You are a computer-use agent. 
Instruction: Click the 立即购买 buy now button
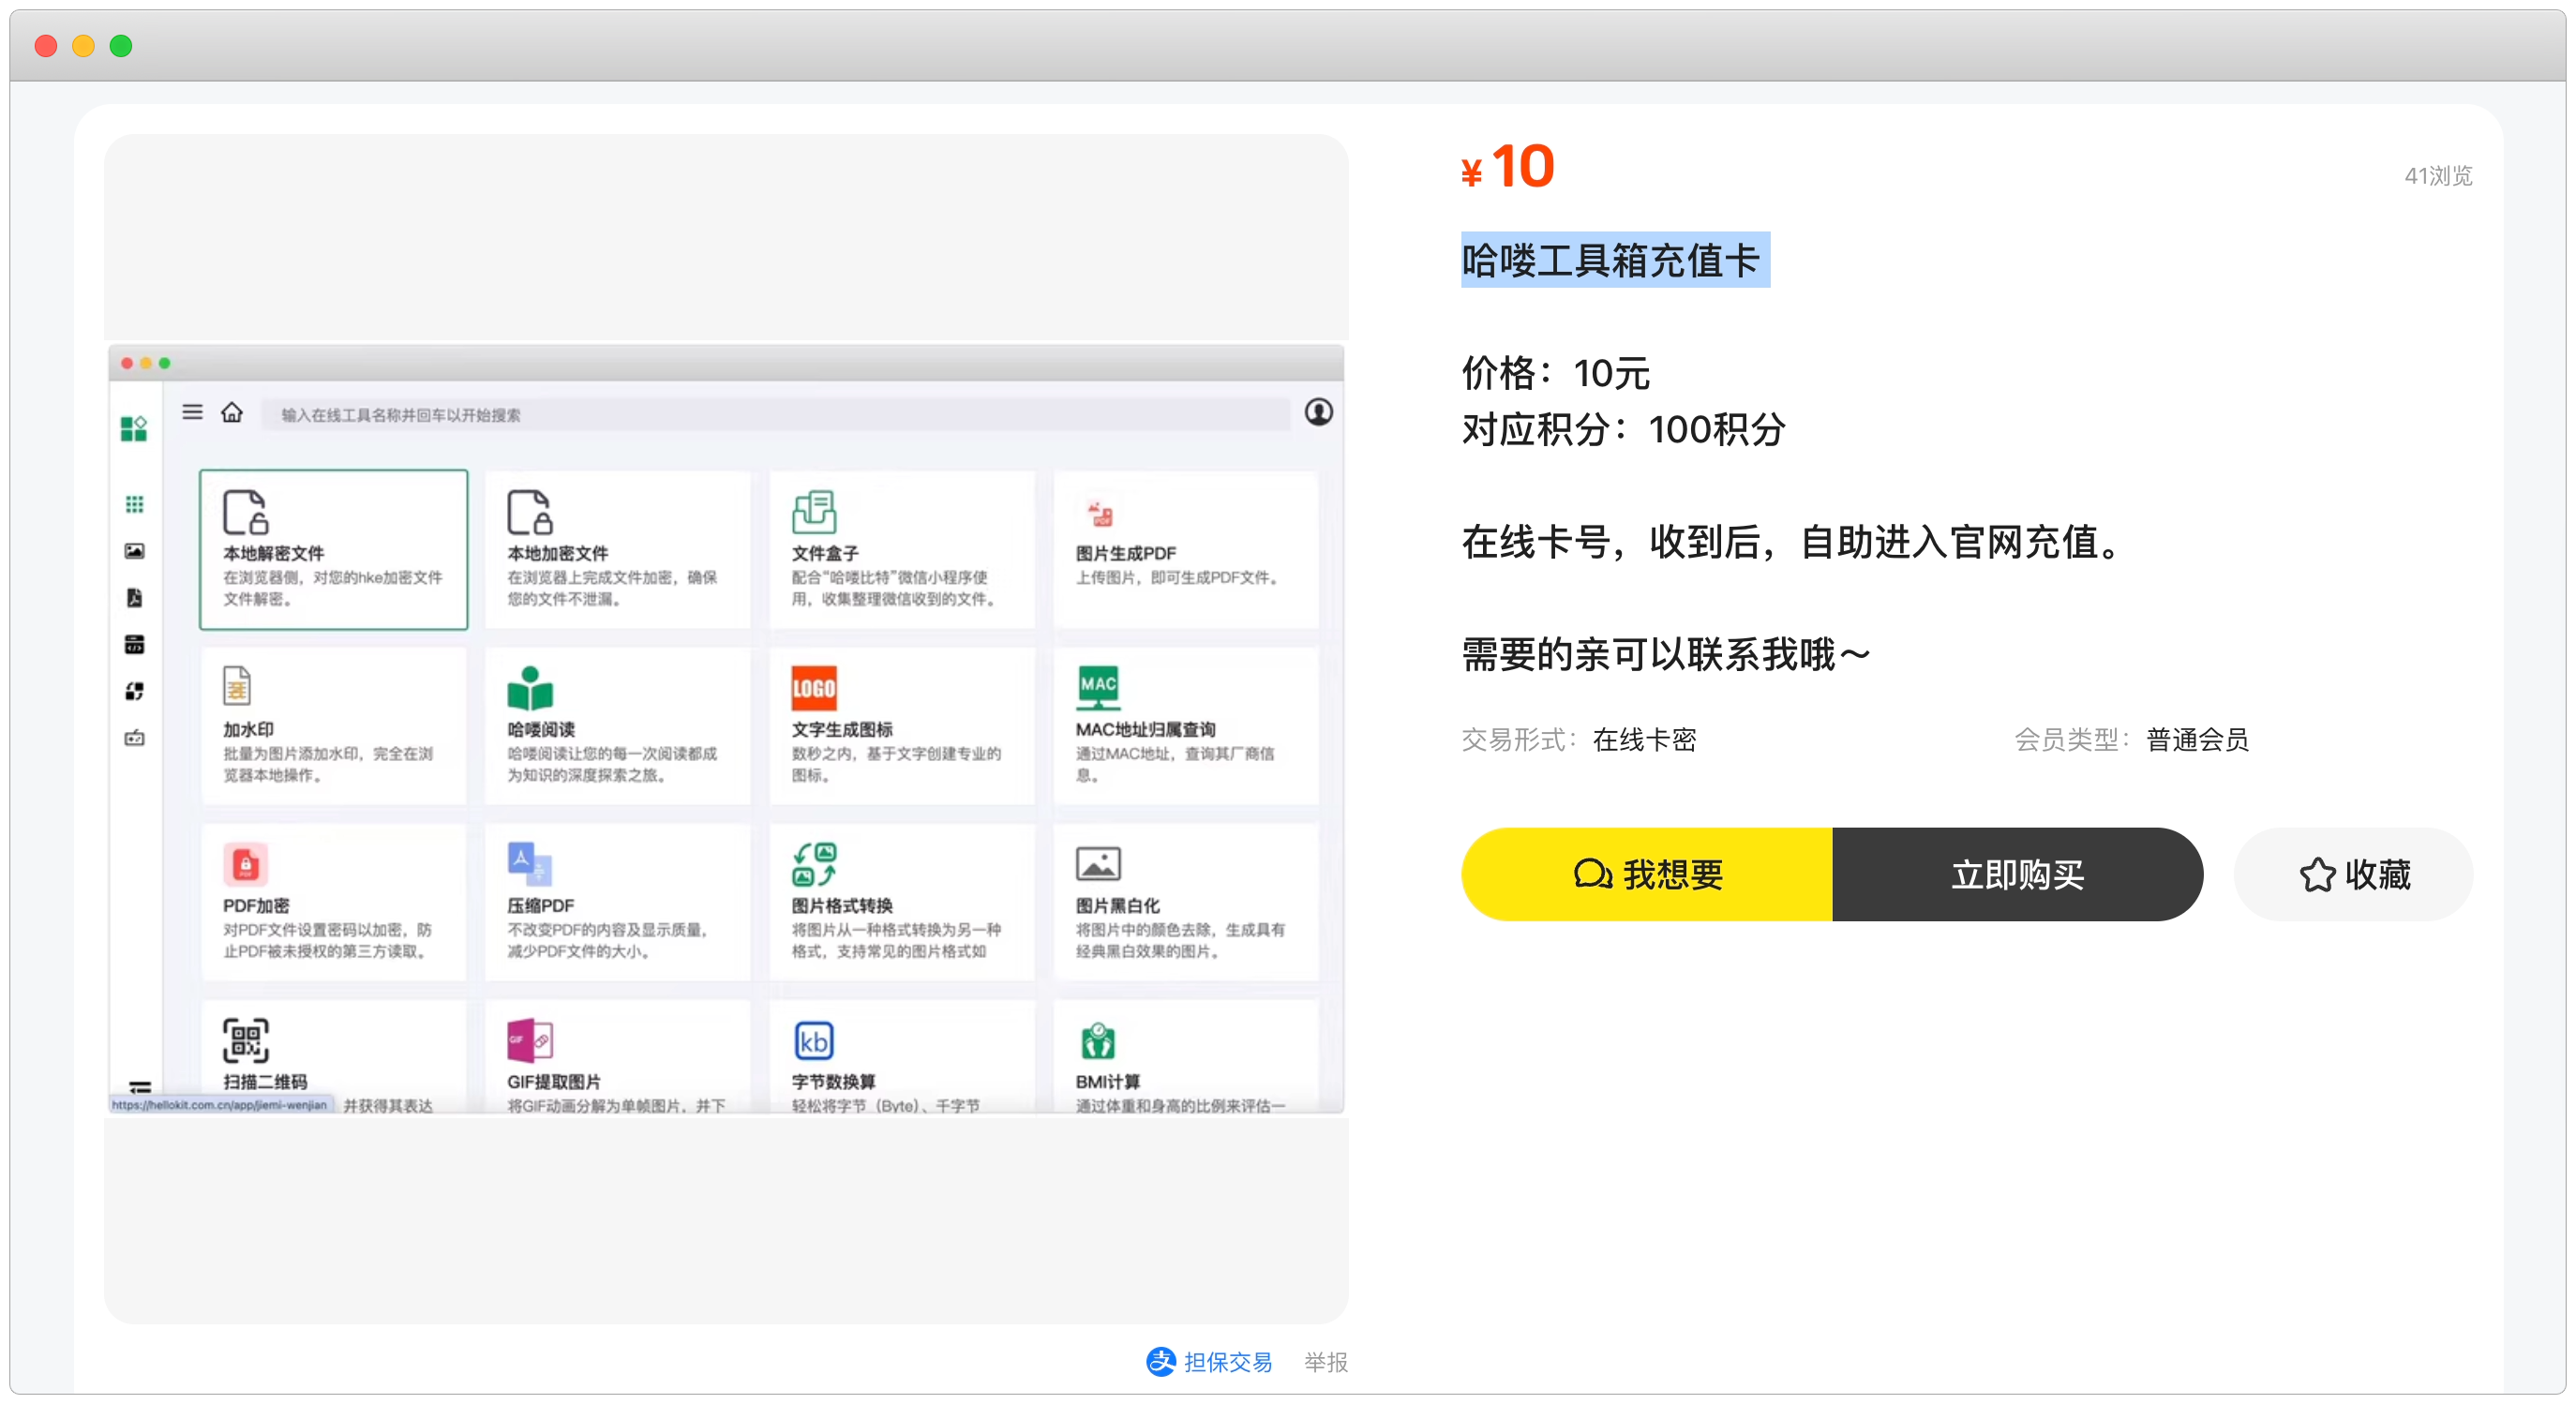coord(2017,874)
